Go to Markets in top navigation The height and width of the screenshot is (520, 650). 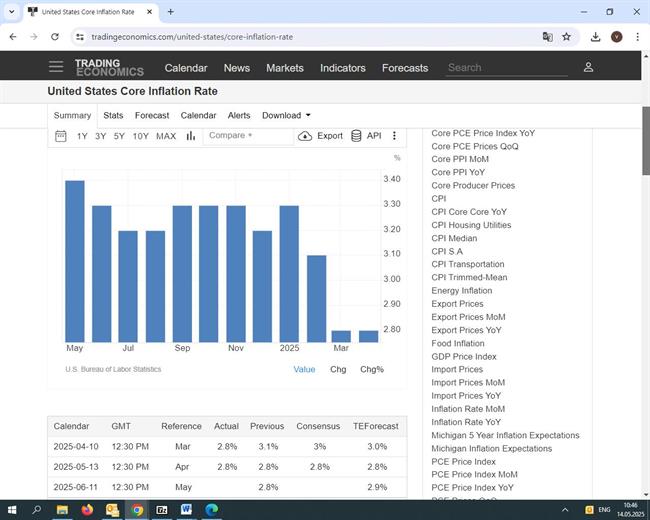tap(285, 68)
